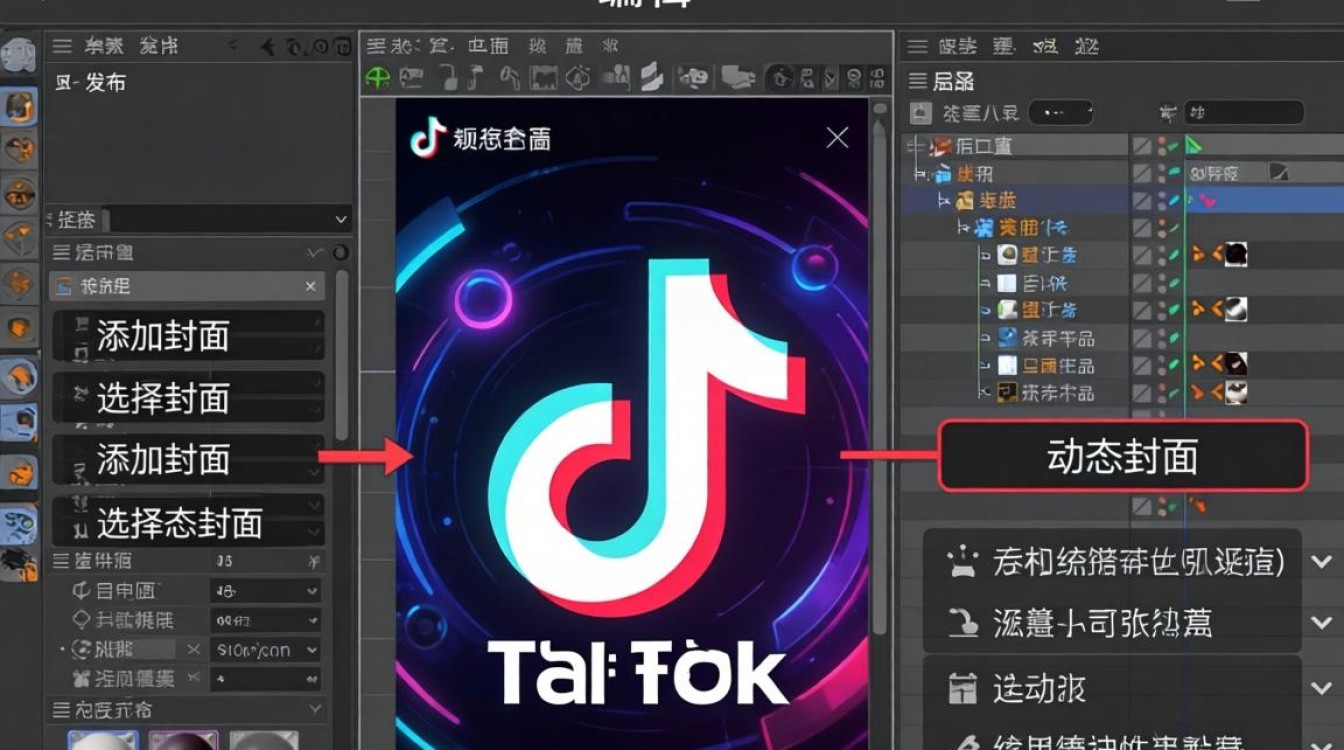Open the S10m/con dropdown in attributes
Viewport: 1344px width, 750px height.
pos(267,650)
